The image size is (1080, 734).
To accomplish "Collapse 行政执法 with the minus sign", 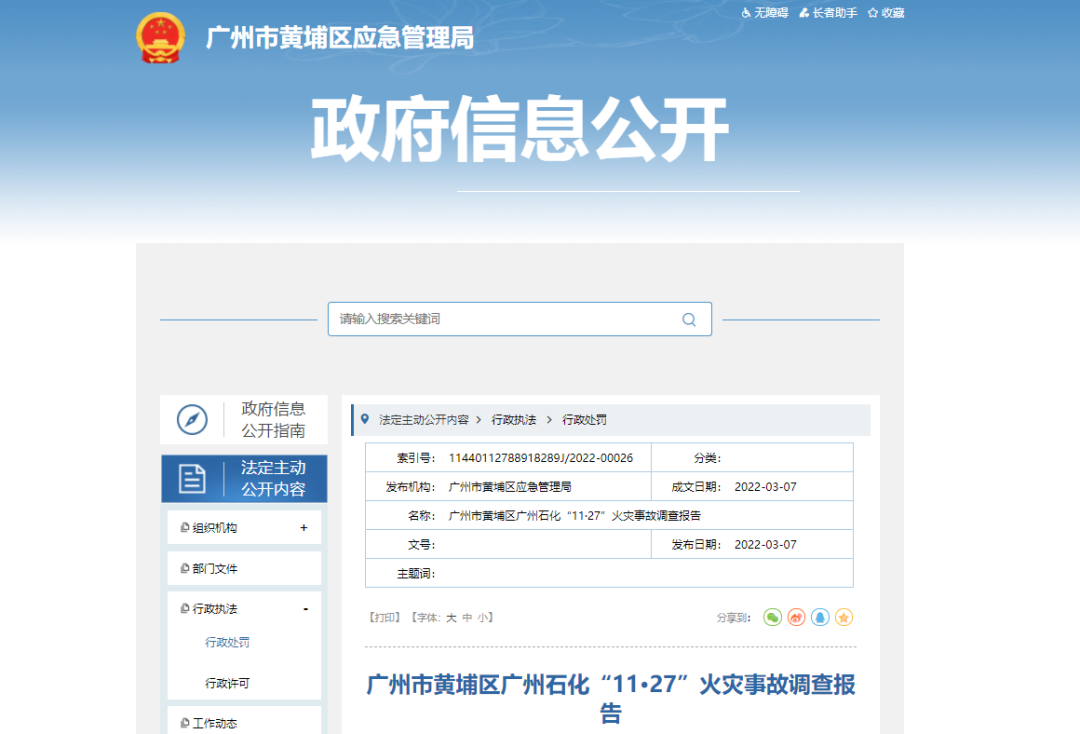I will click(305, 609).
